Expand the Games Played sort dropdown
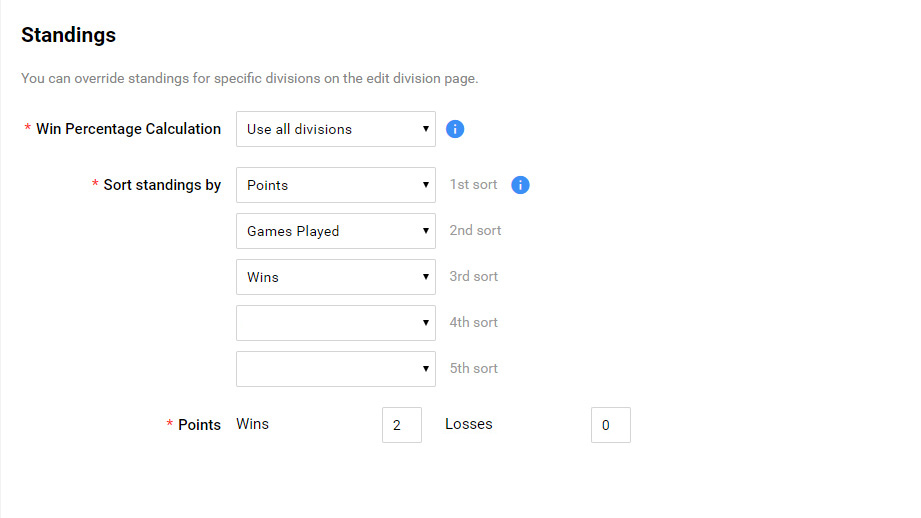 [336, 231]
